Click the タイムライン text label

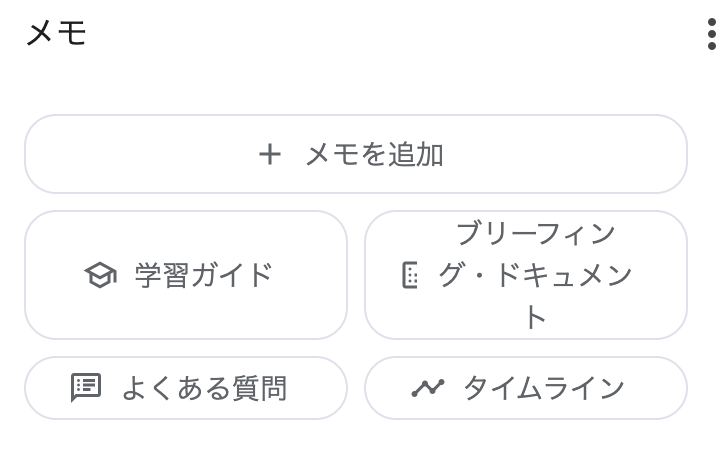[544, 388]
